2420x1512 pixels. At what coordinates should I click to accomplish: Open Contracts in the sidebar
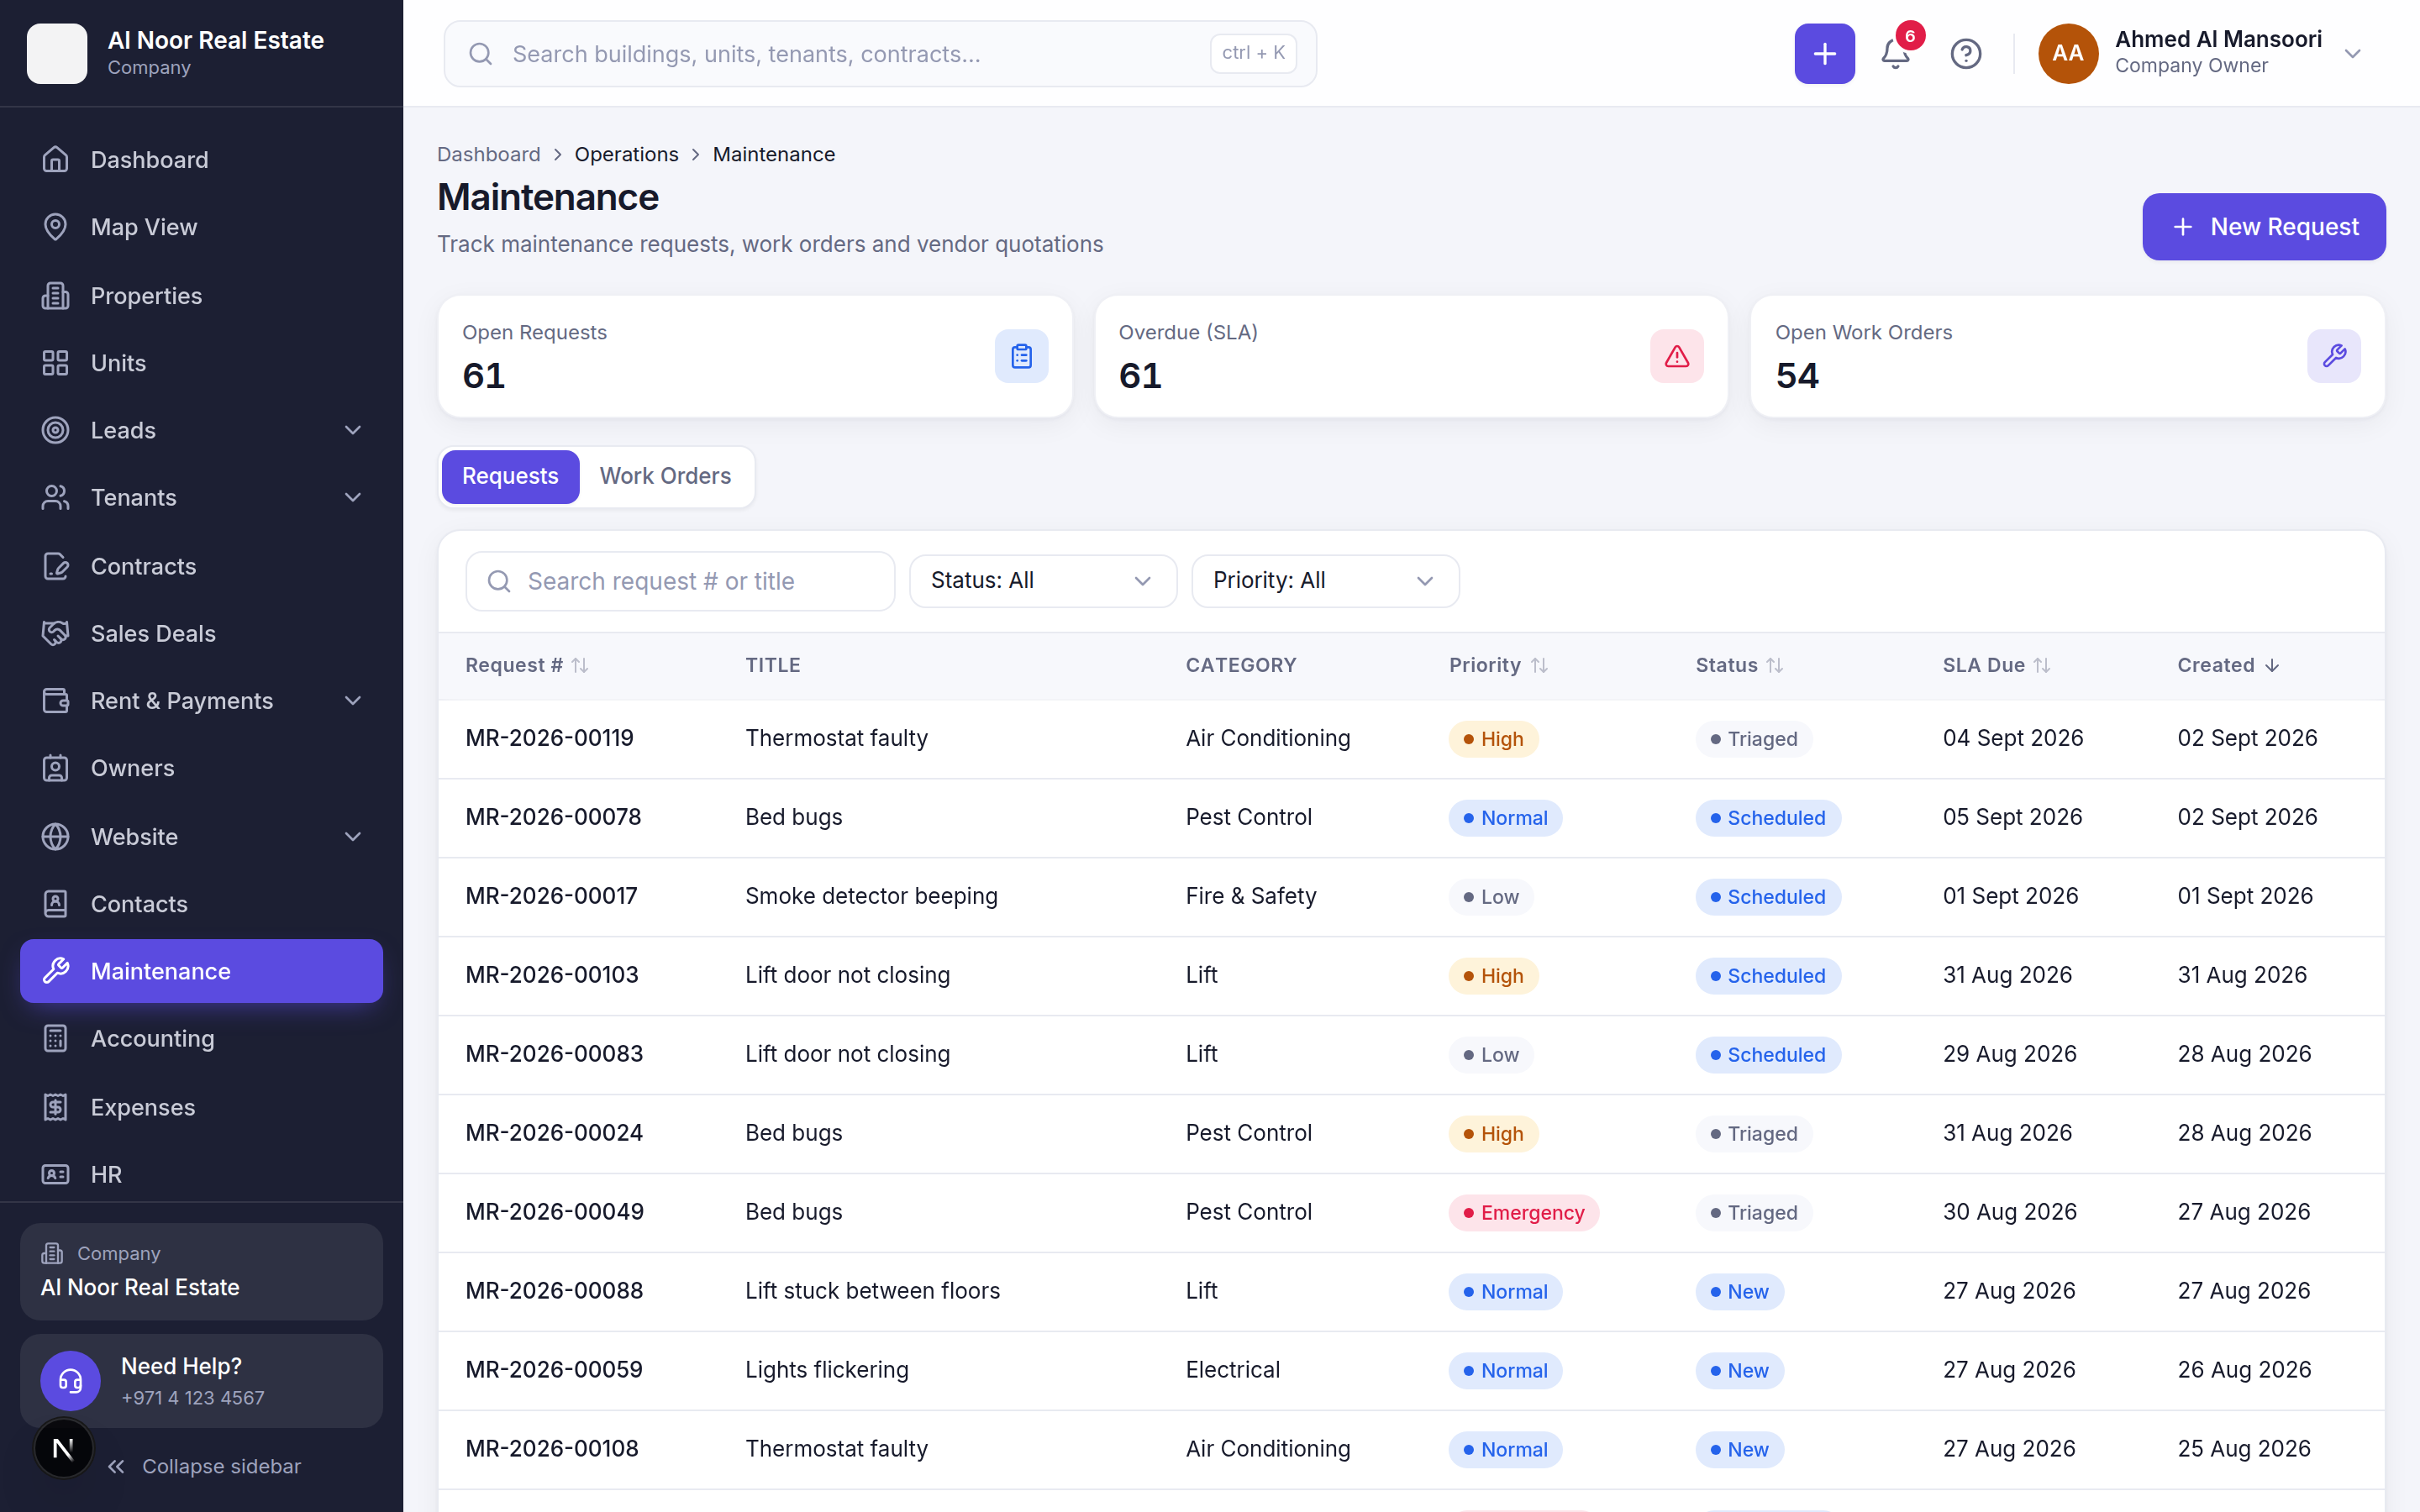tap(201, 566)
